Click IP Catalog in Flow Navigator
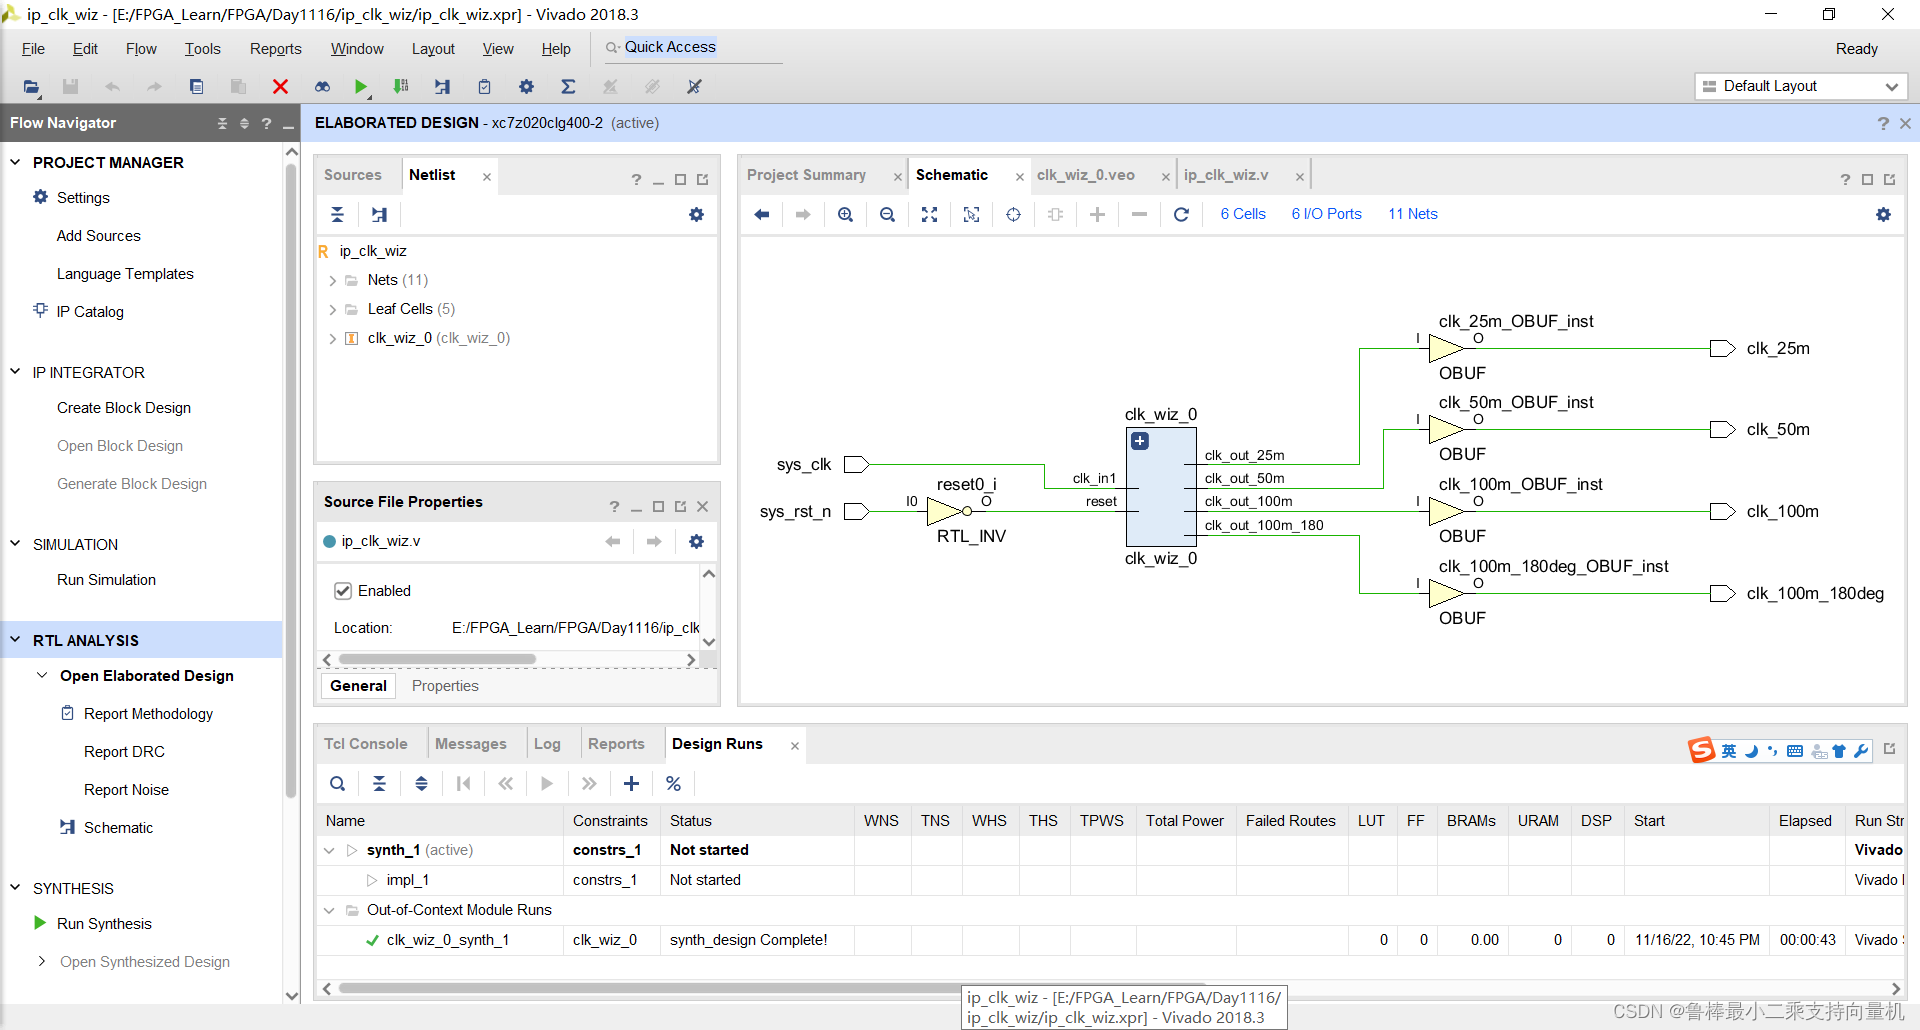 pyautogui.click(x=90, y=312)
